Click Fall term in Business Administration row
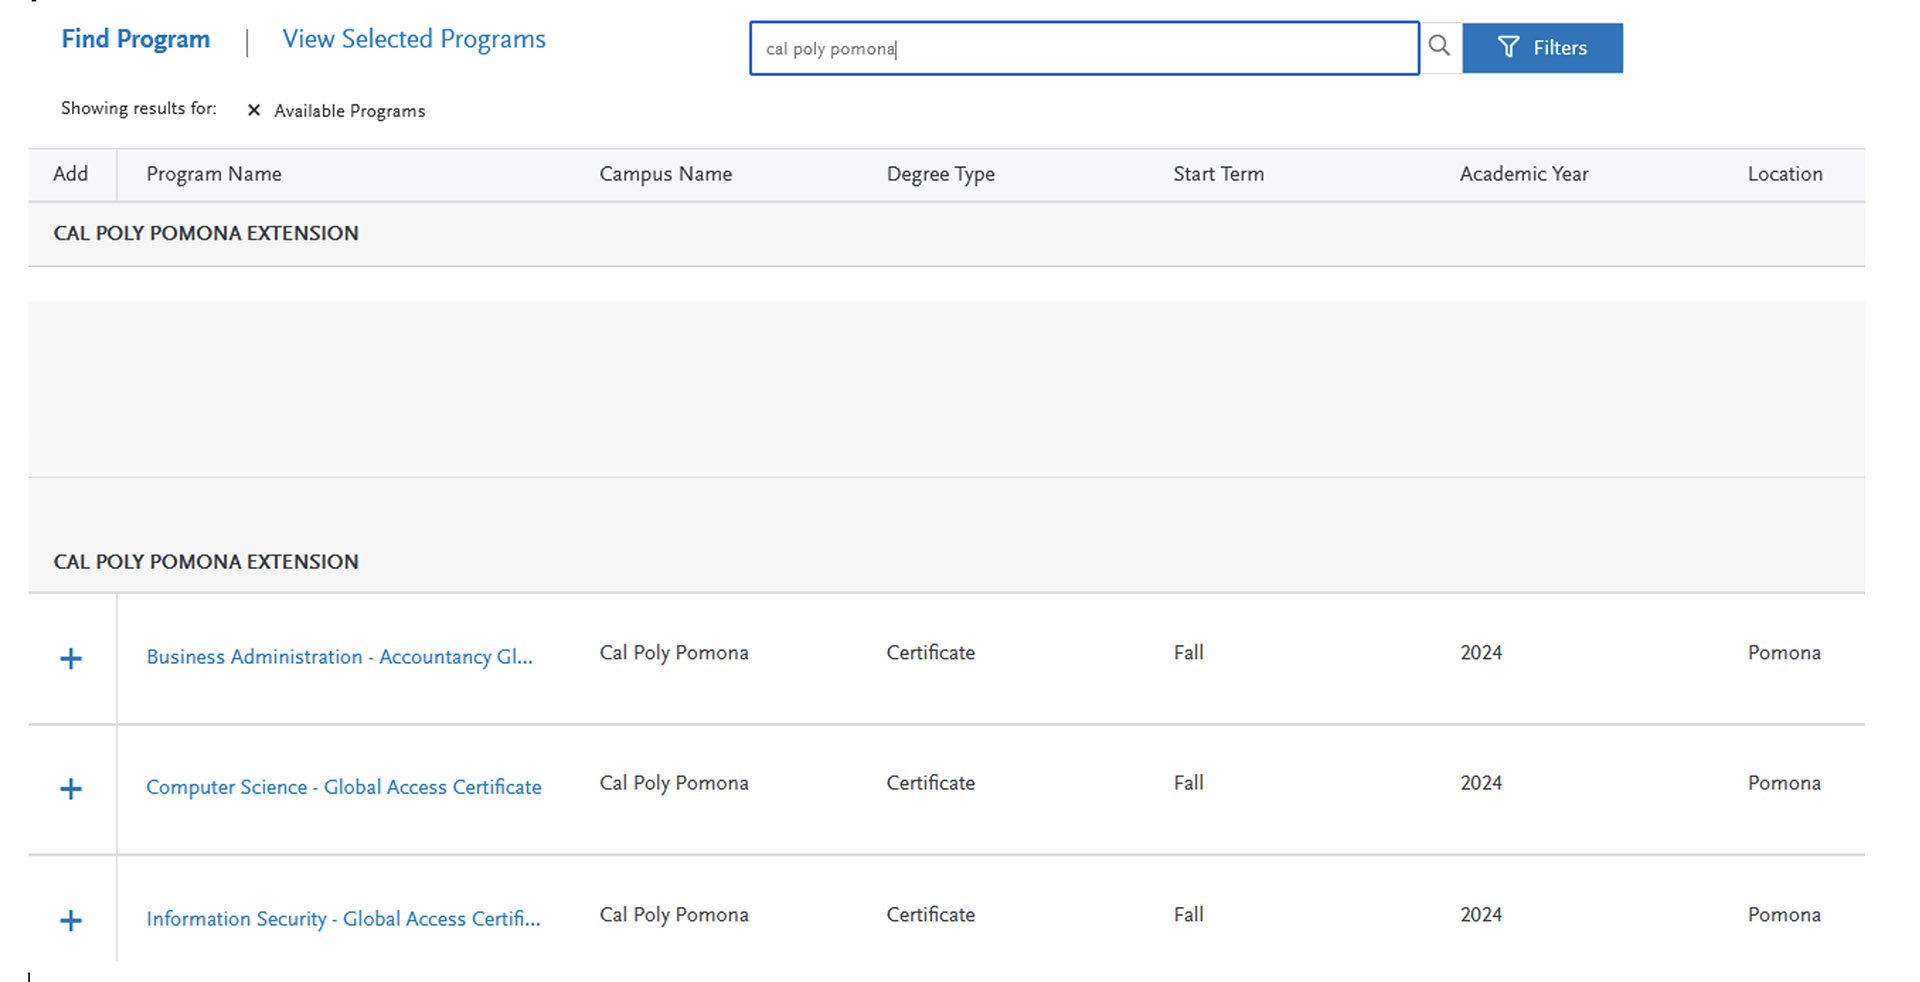This screenshot has width=1920, height=982. click(x=1188, y=653)
